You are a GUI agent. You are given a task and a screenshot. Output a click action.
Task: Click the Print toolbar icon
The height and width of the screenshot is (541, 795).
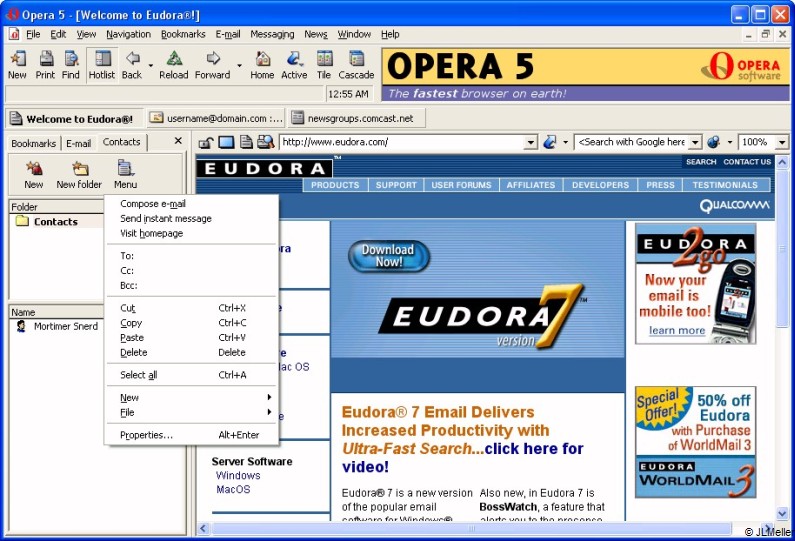coord(45,65)
